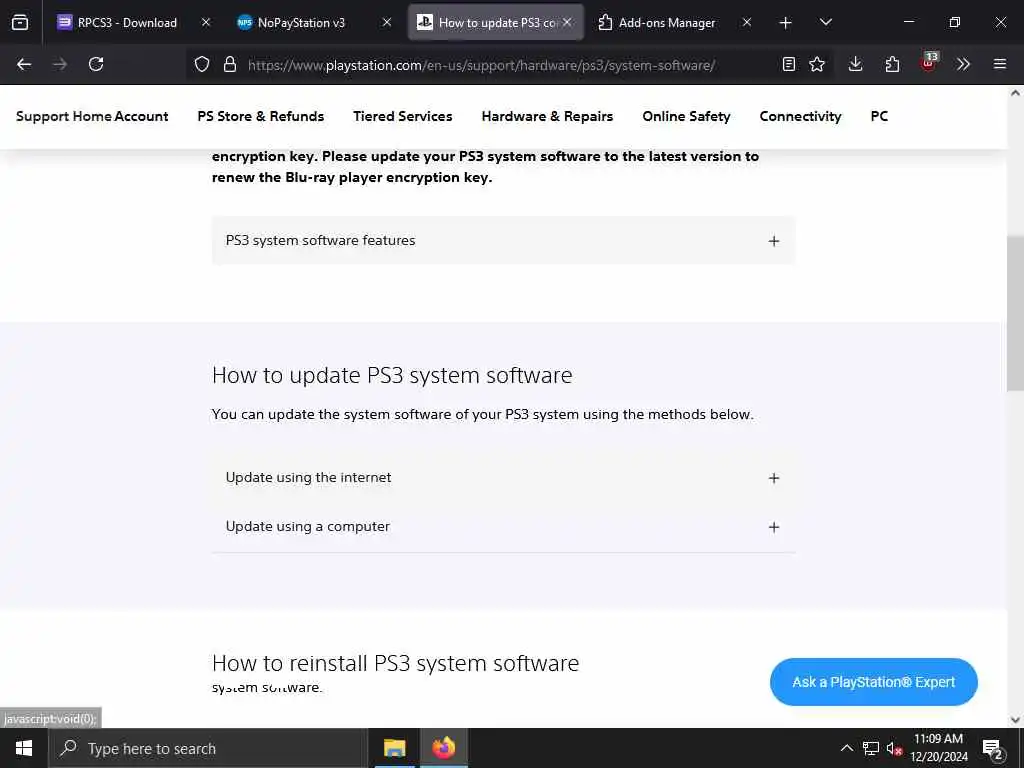Expand PS3 system software features section
Image resolution: width=1024 pixels, height=768 pixels.
click(x=504, y=240)
